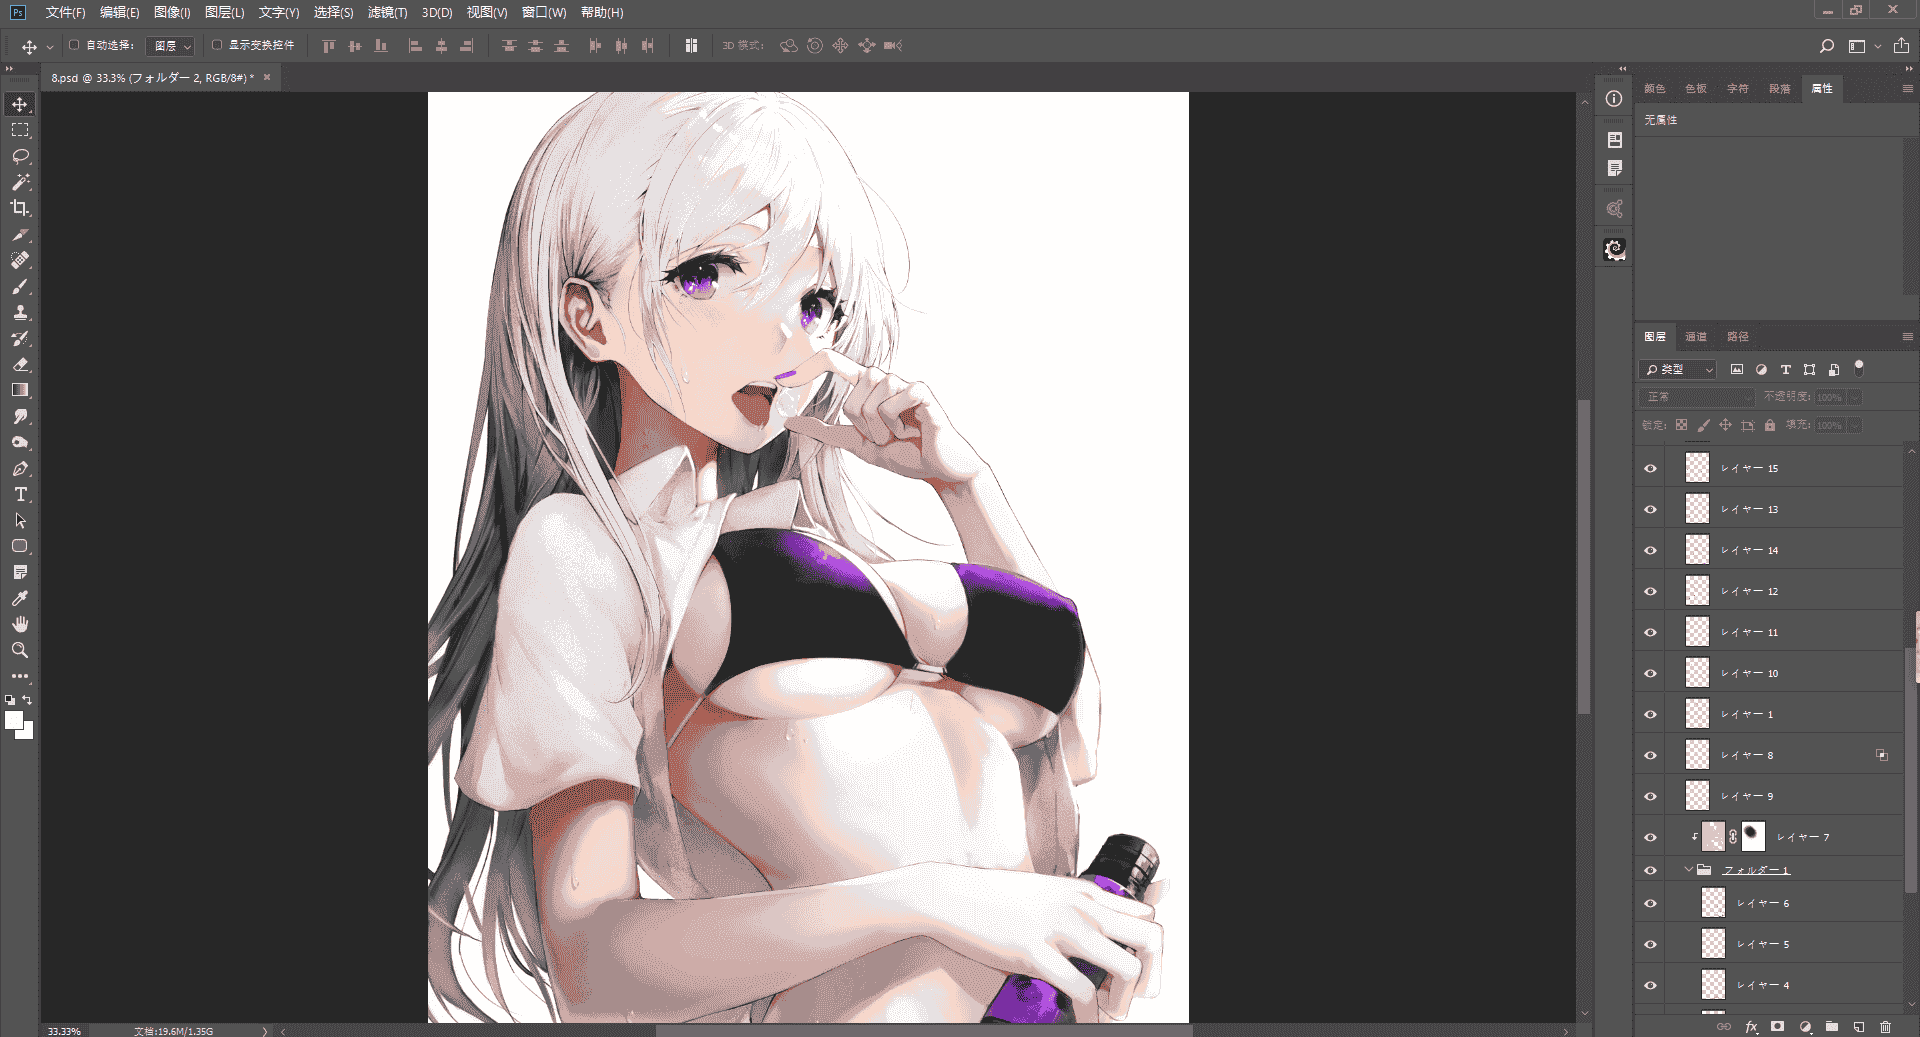Switch to the 路径 tab
1920x1037 pixels.
(1738, 337)
